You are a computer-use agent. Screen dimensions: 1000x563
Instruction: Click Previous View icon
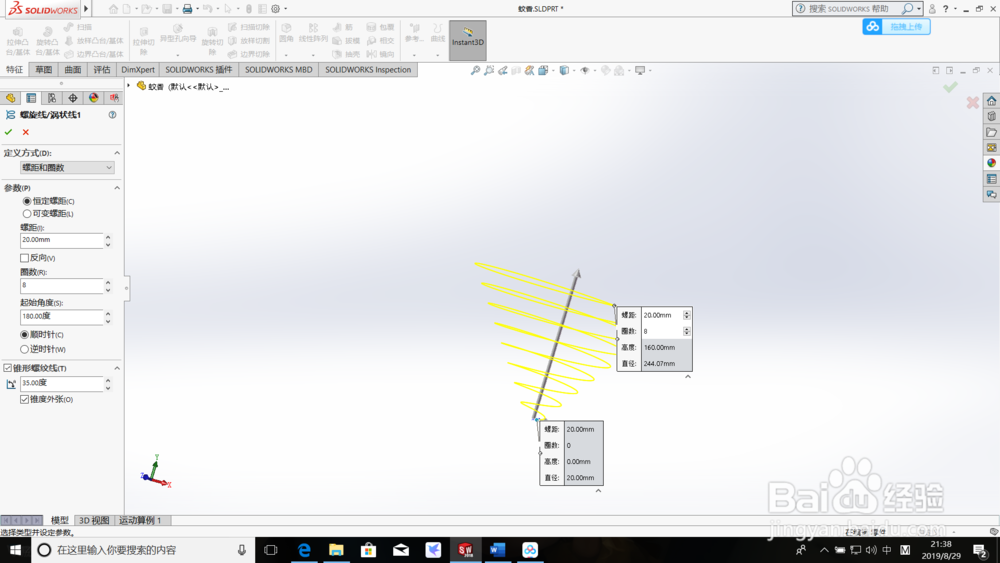503,70
